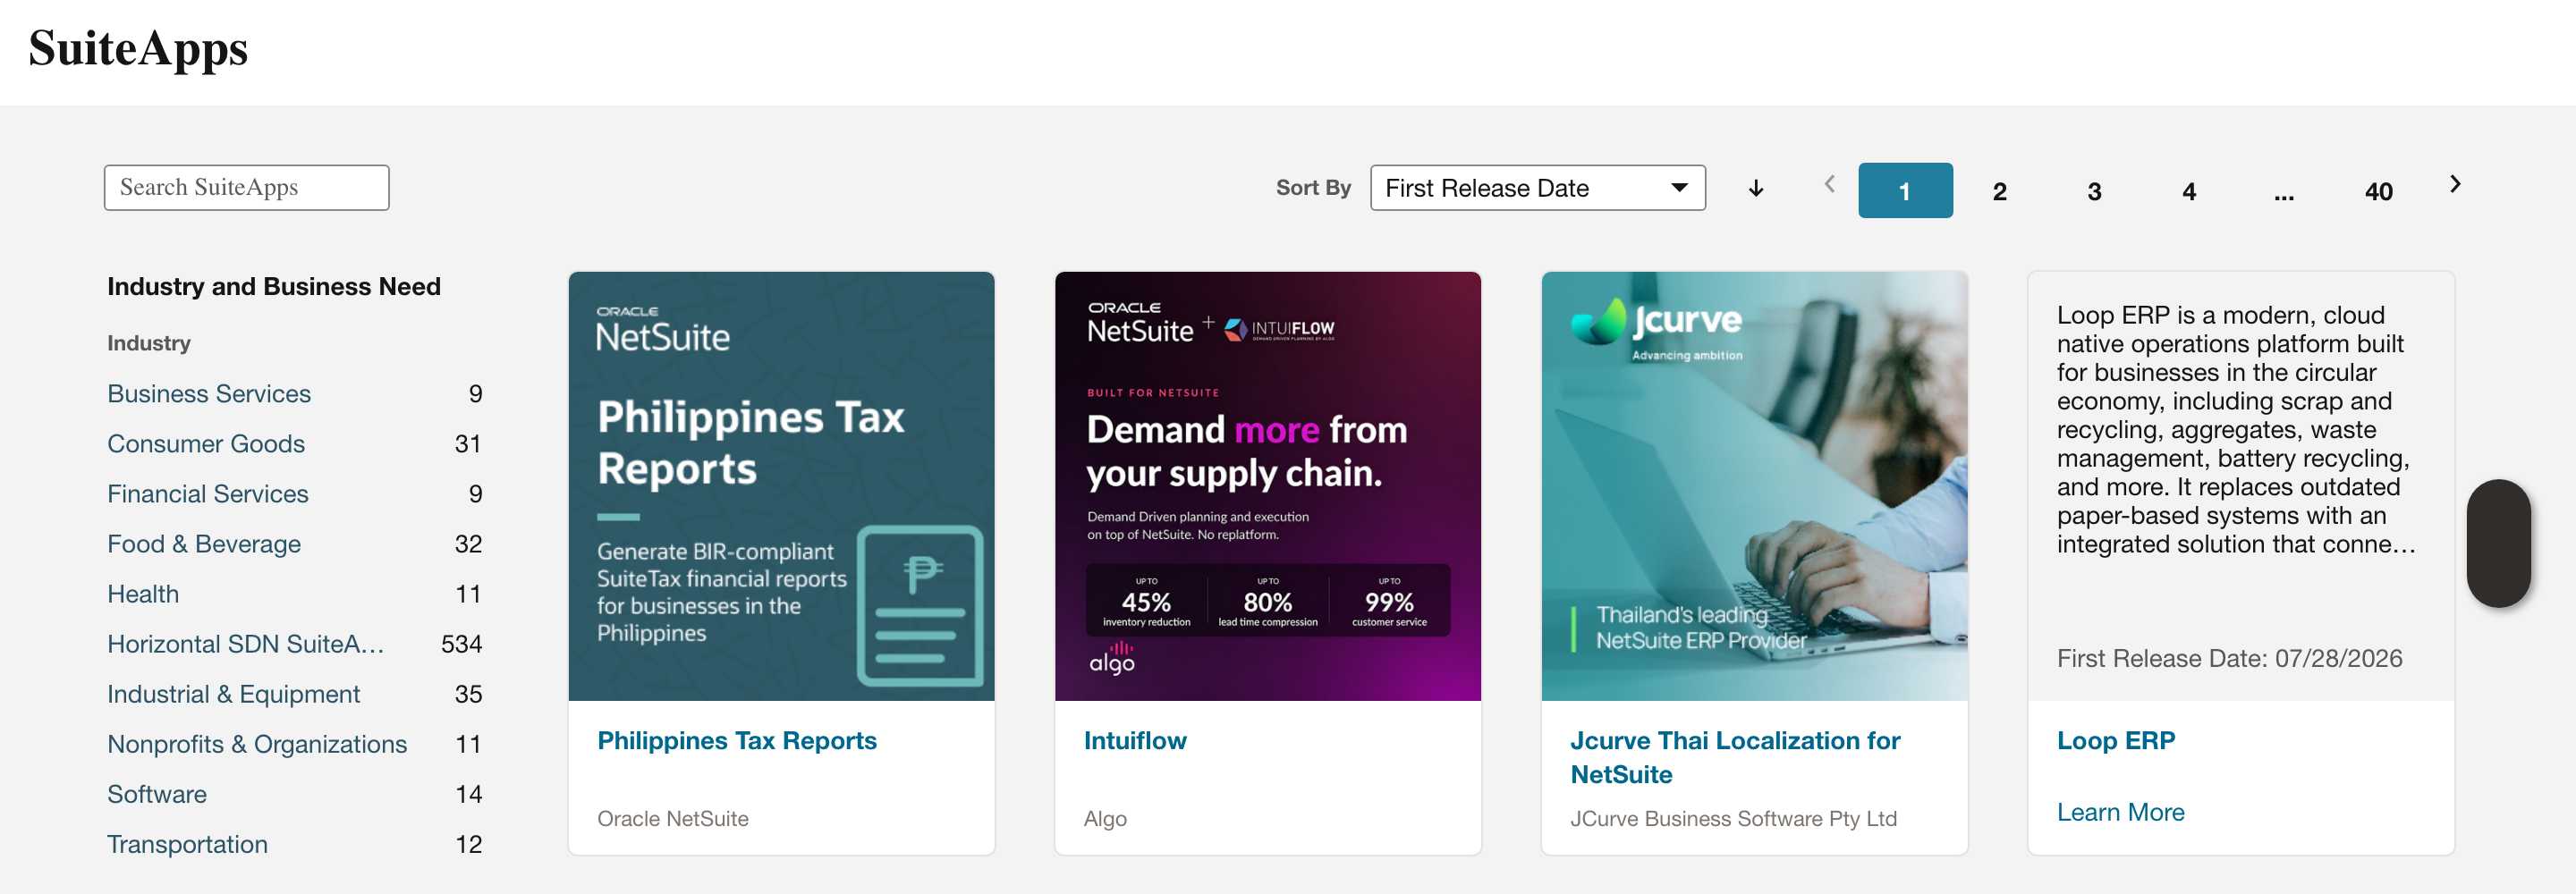Filter by Financial Services industry
The height and width of the screenshot is (894, 2576).
pos(208,494)
